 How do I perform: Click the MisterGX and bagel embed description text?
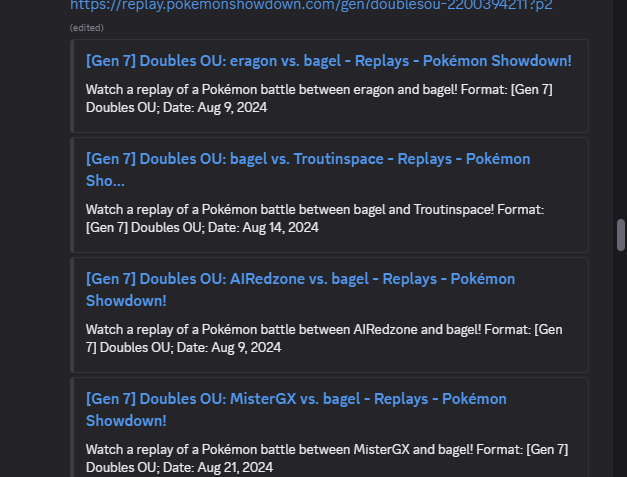(327, 458)
